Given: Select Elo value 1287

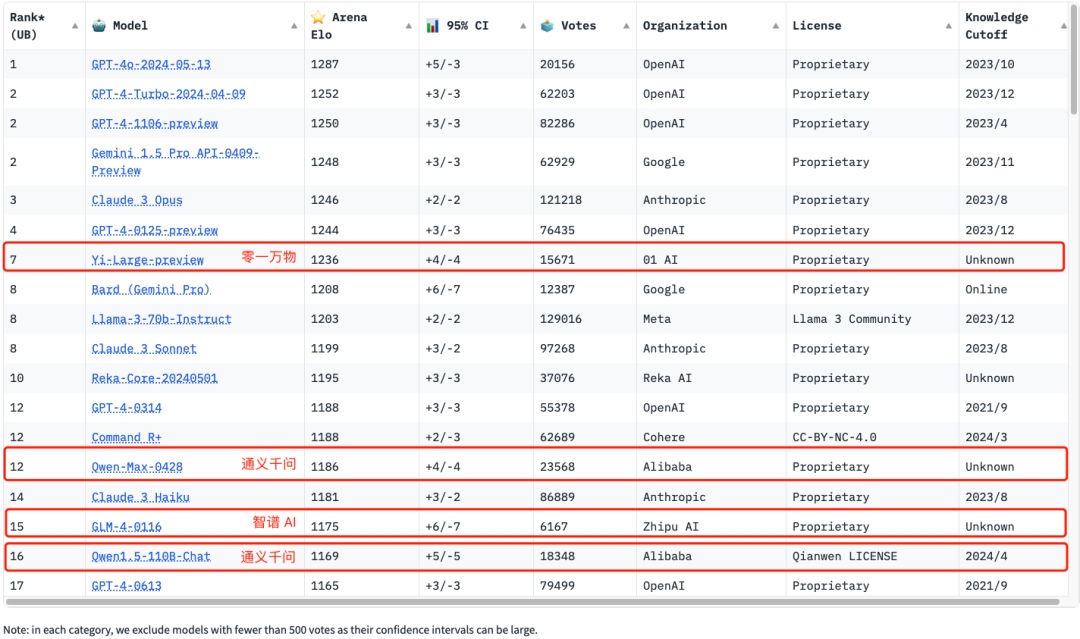Looking at the screenshot, I should [324, 64].
